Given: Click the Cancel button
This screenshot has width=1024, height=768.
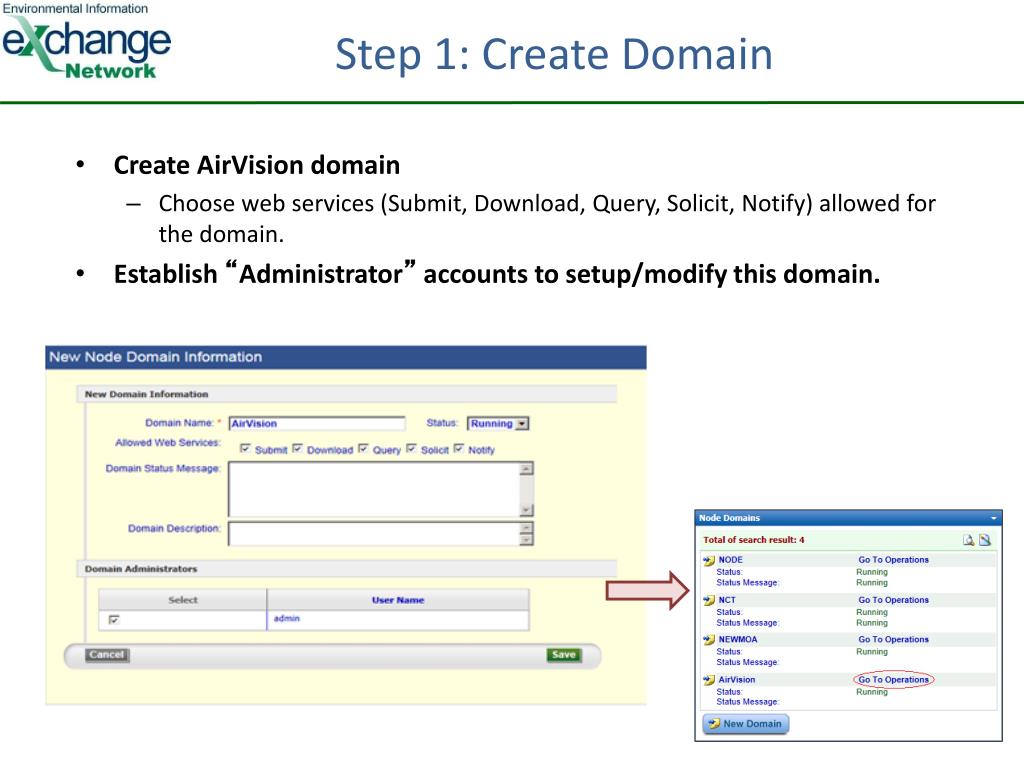Looking at the screenshot, I should 107,655.
